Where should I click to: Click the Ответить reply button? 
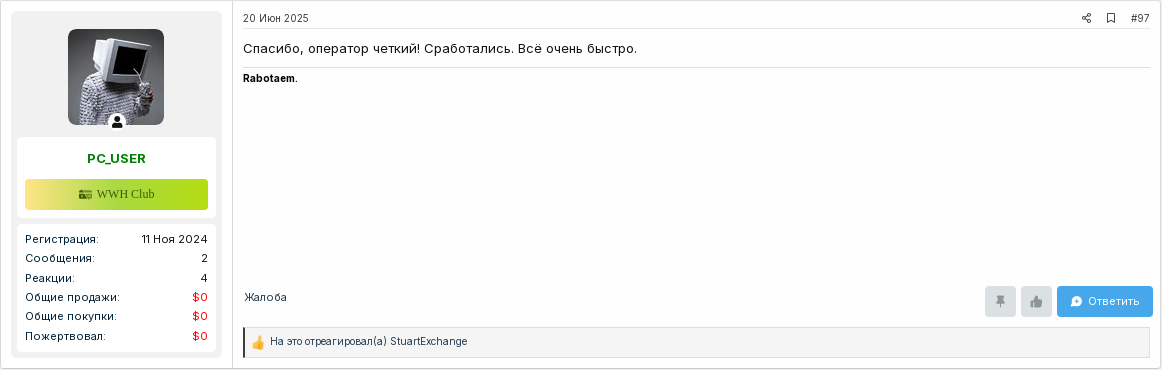[1105, 302]
